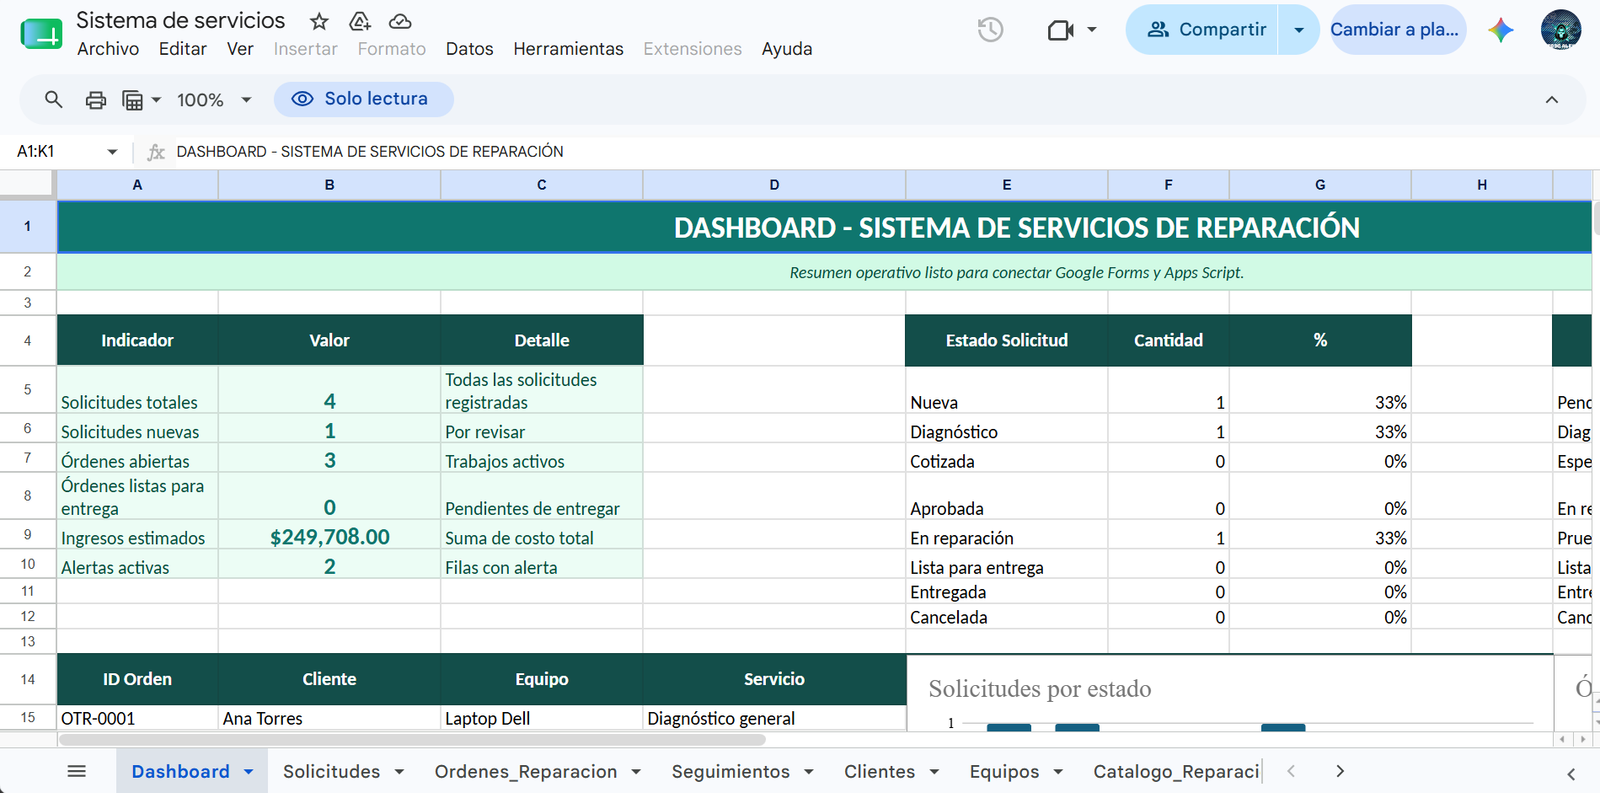Open the Solicitudes tab menu arrow
Viewport: 1600px width, 793px height.
click(x=399, y=772)
